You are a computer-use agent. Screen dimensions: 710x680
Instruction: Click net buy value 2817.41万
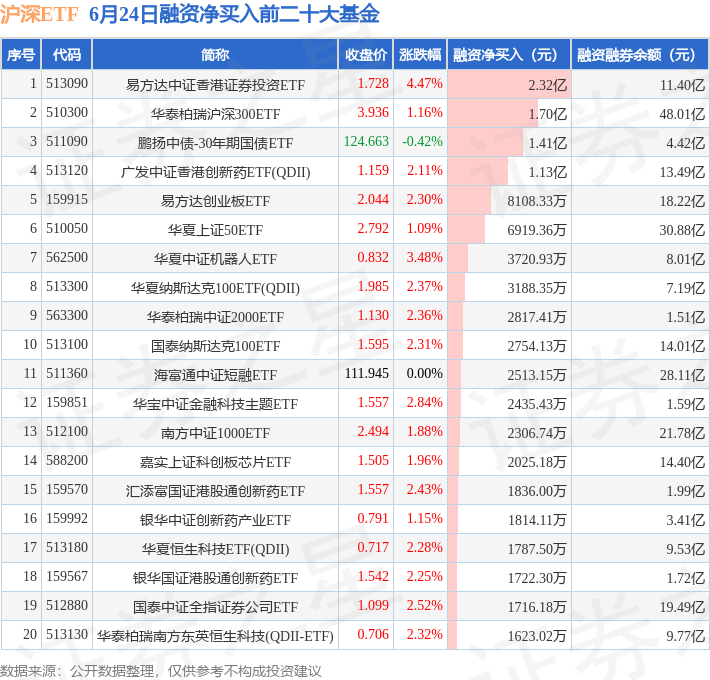(x=537, y=316)
